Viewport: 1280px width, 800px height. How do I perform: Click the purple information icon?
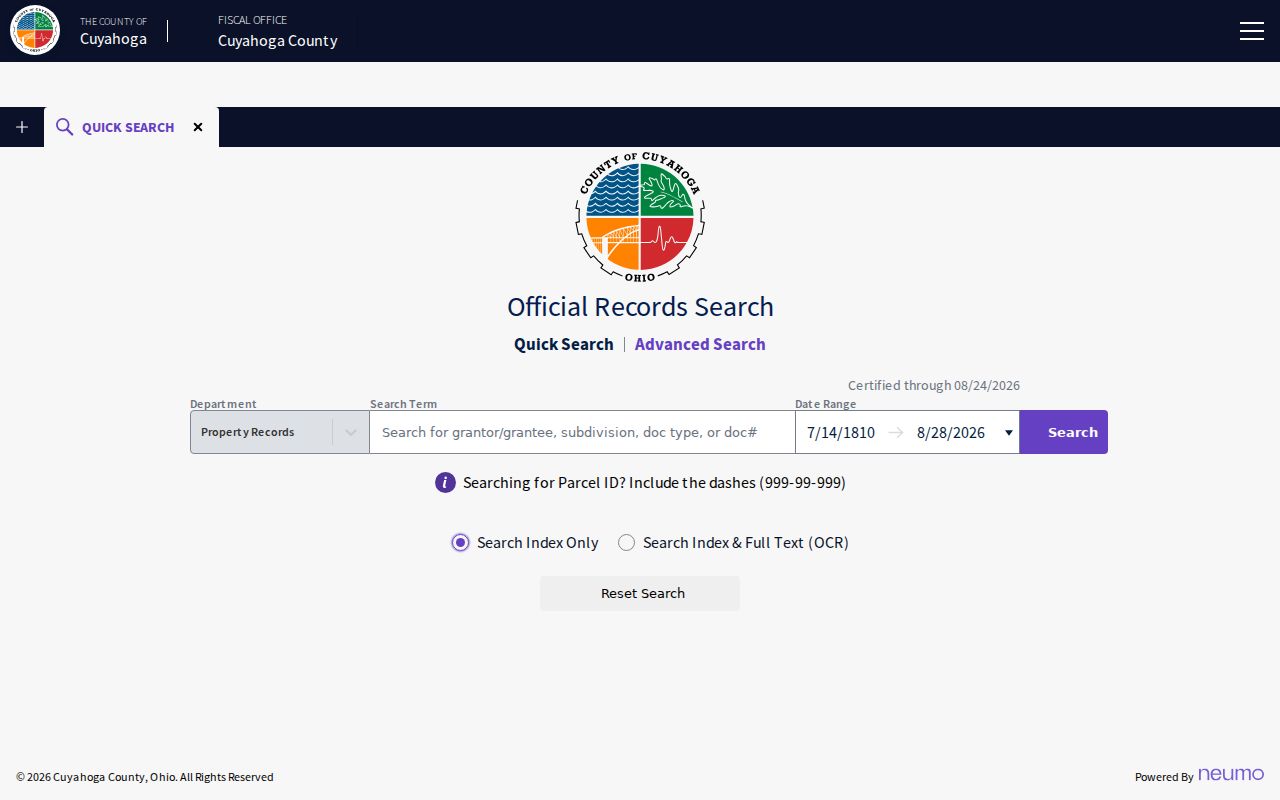click(445, 483)
